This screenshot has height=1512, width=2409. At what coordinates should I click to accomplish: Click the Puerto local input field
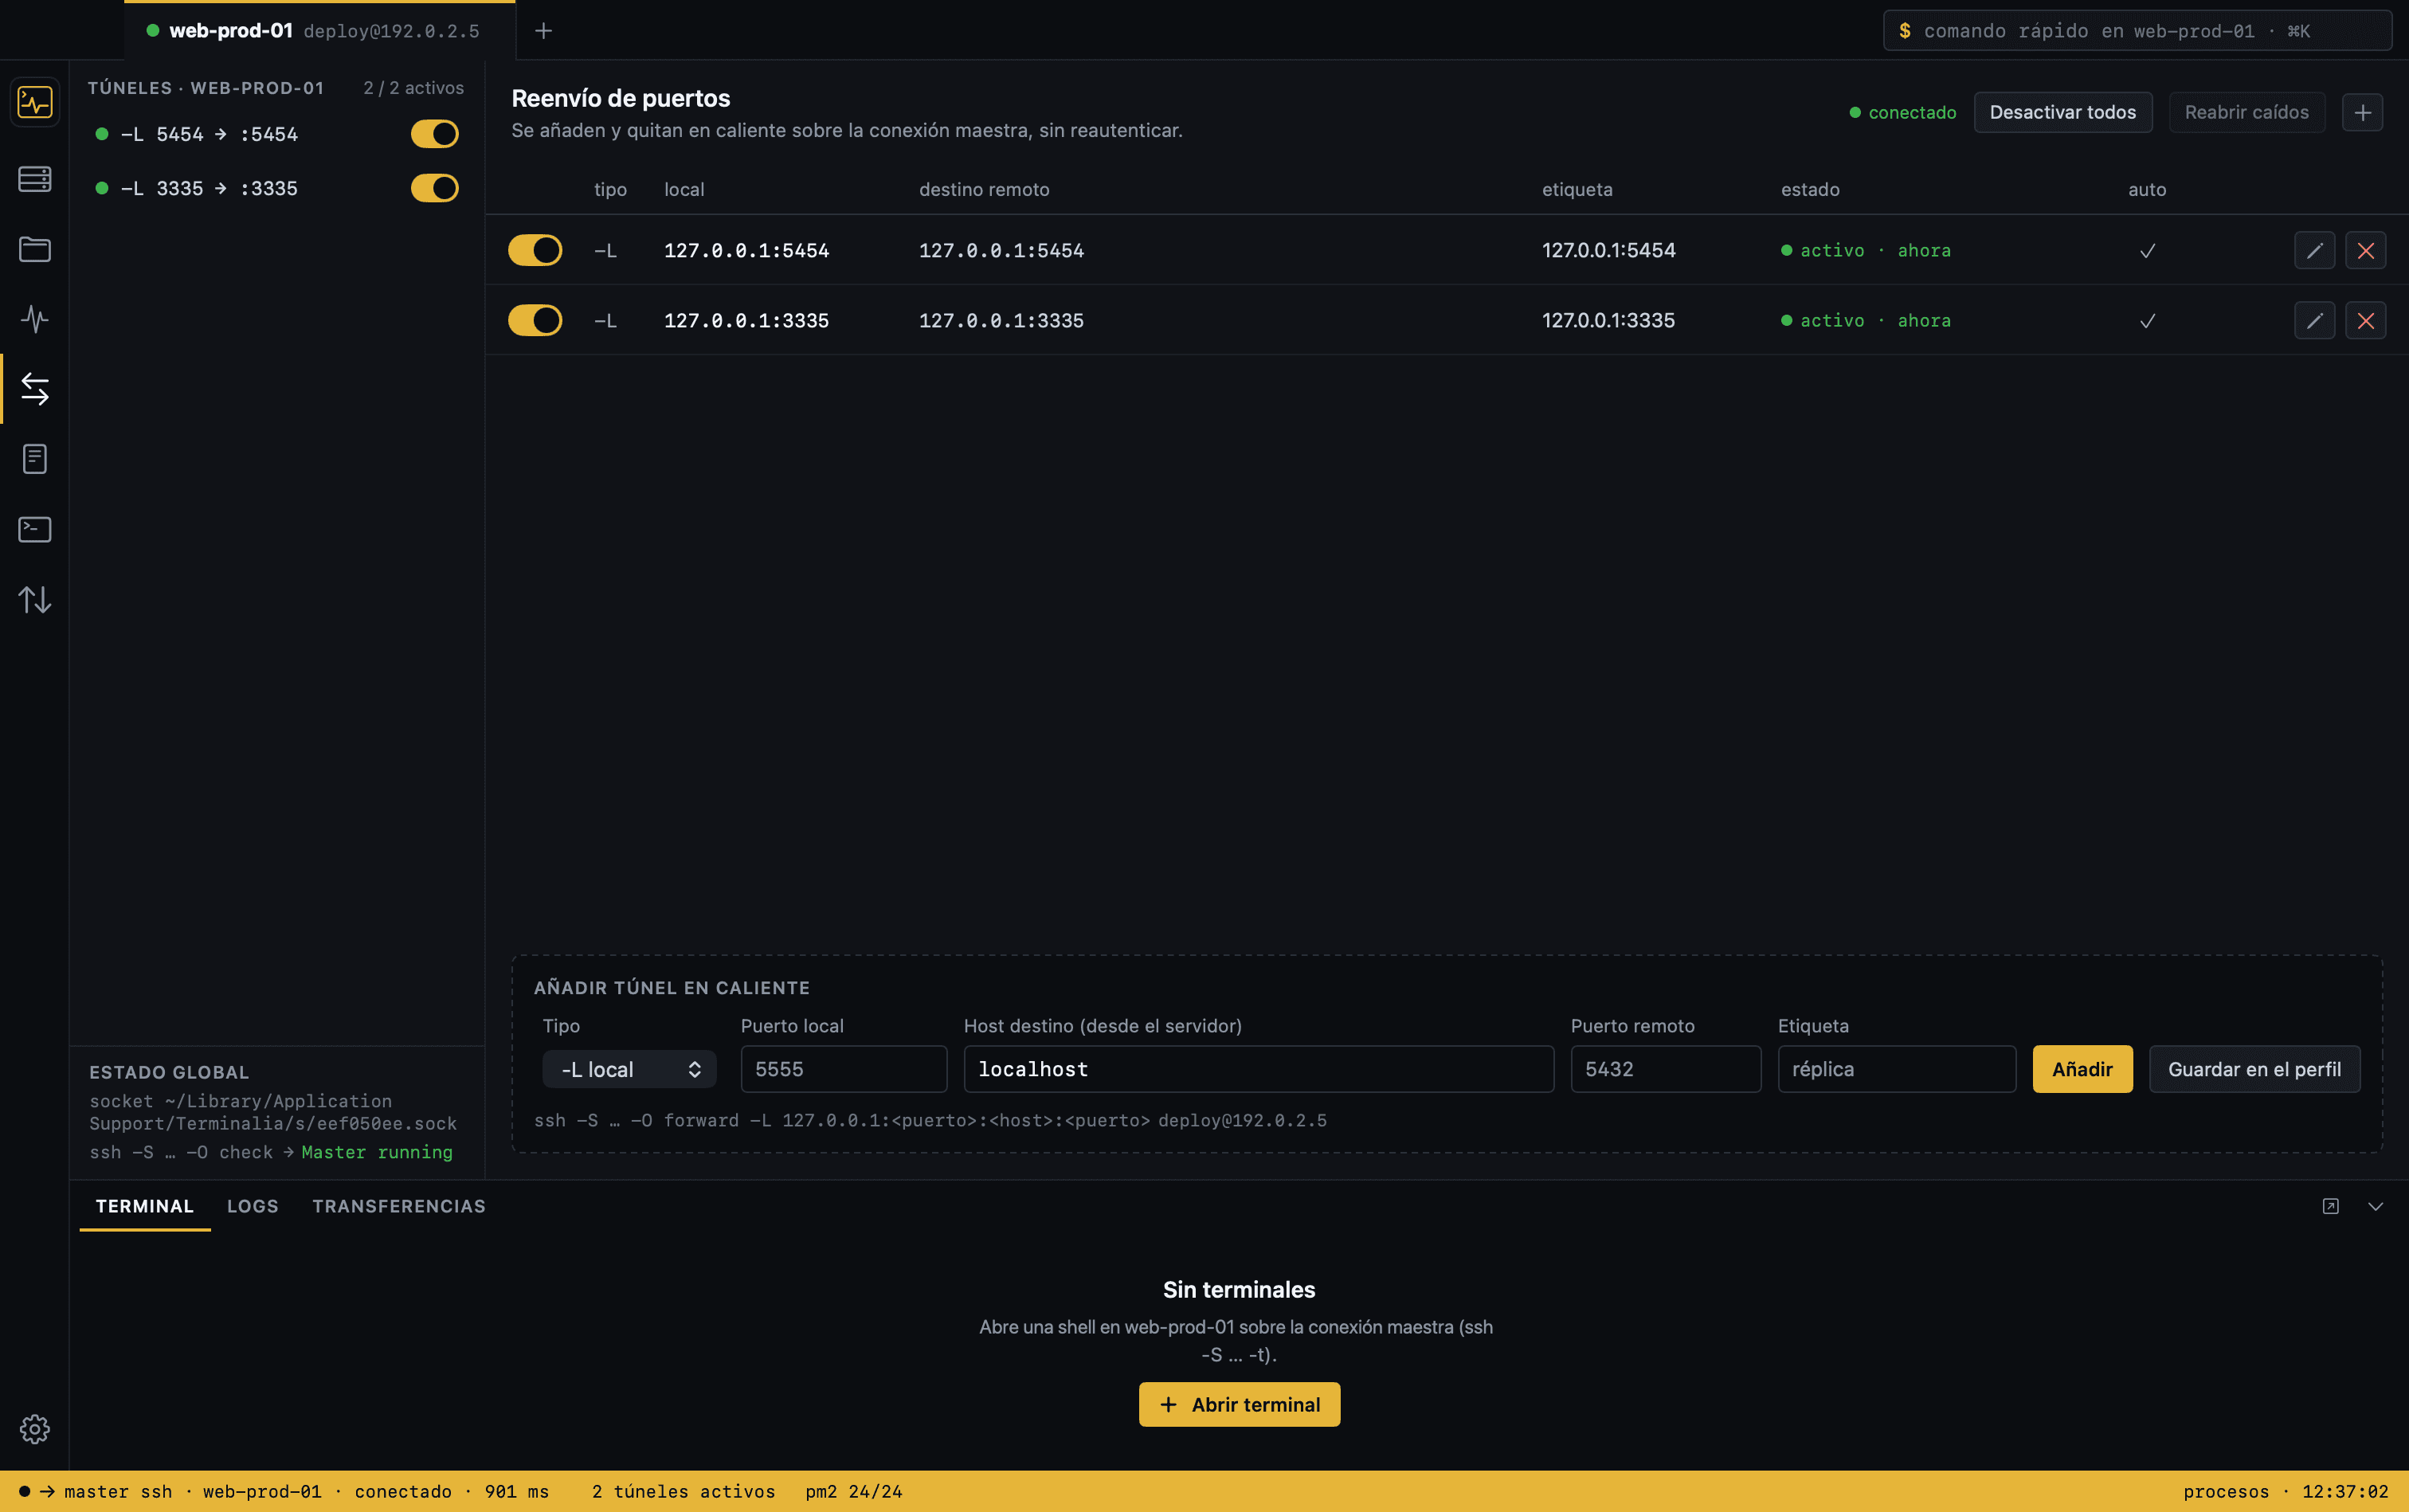pyautogui.click(x=844, y=1069)
